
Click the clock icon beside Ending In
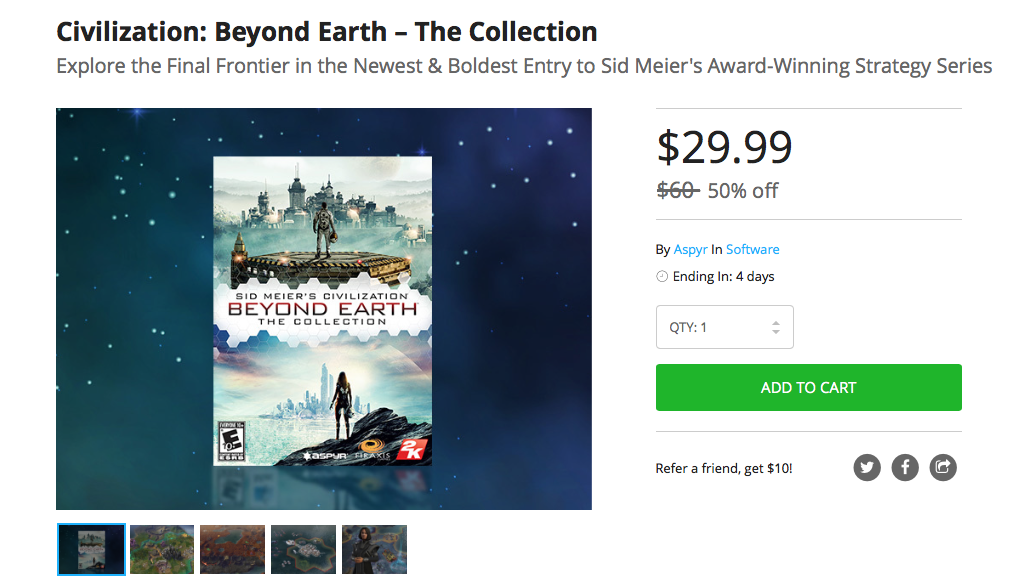pos(662,277)
